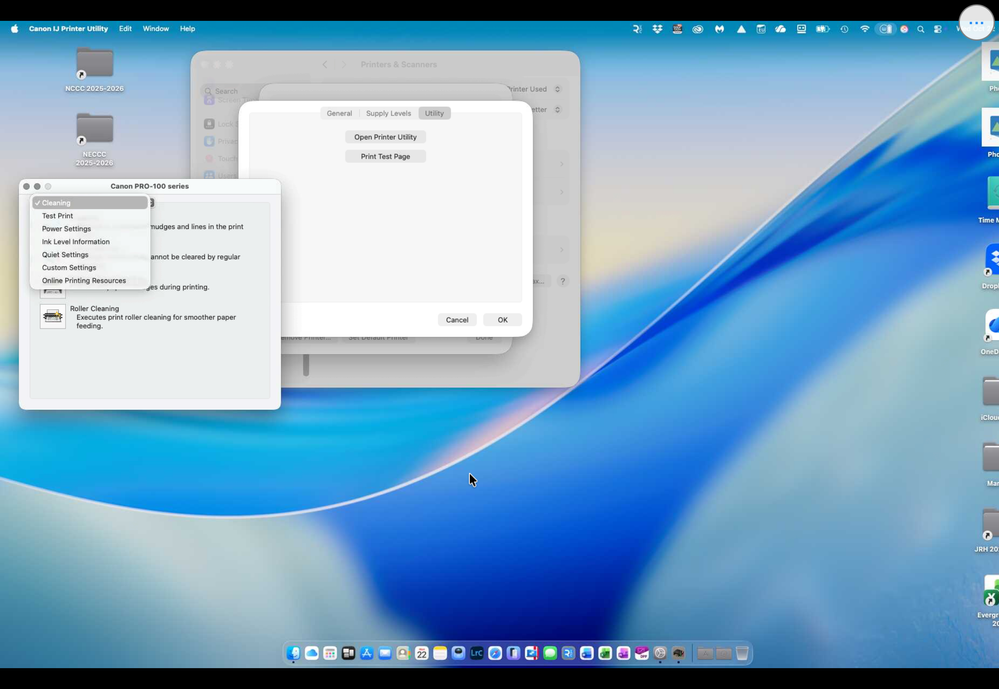Click the Wi-Fi status icon
The height and width of the screenshot is (689, 999).
[865, 29]
